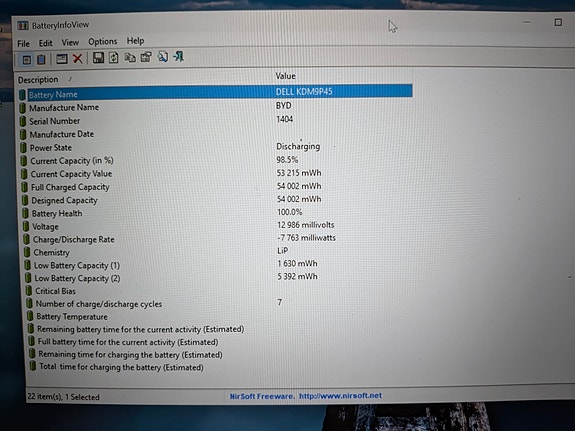Open the Properties toolbar icon

[146, 57]
